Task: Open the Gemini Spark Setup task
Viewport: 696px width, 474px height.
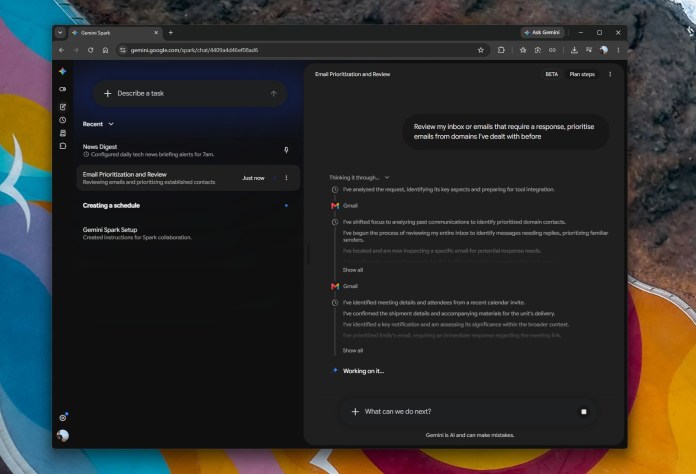Action: [188, 233]
